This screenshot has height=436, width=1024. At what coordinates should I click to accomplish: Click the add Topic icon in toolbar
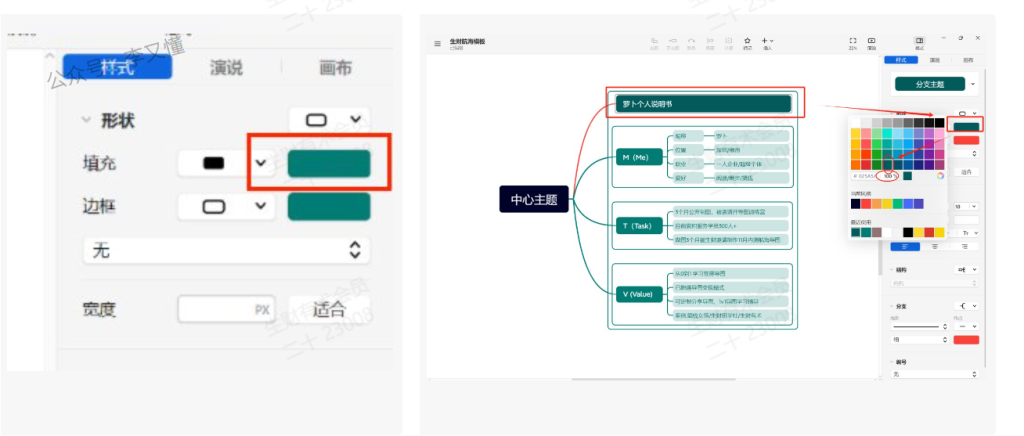[654, 41]
